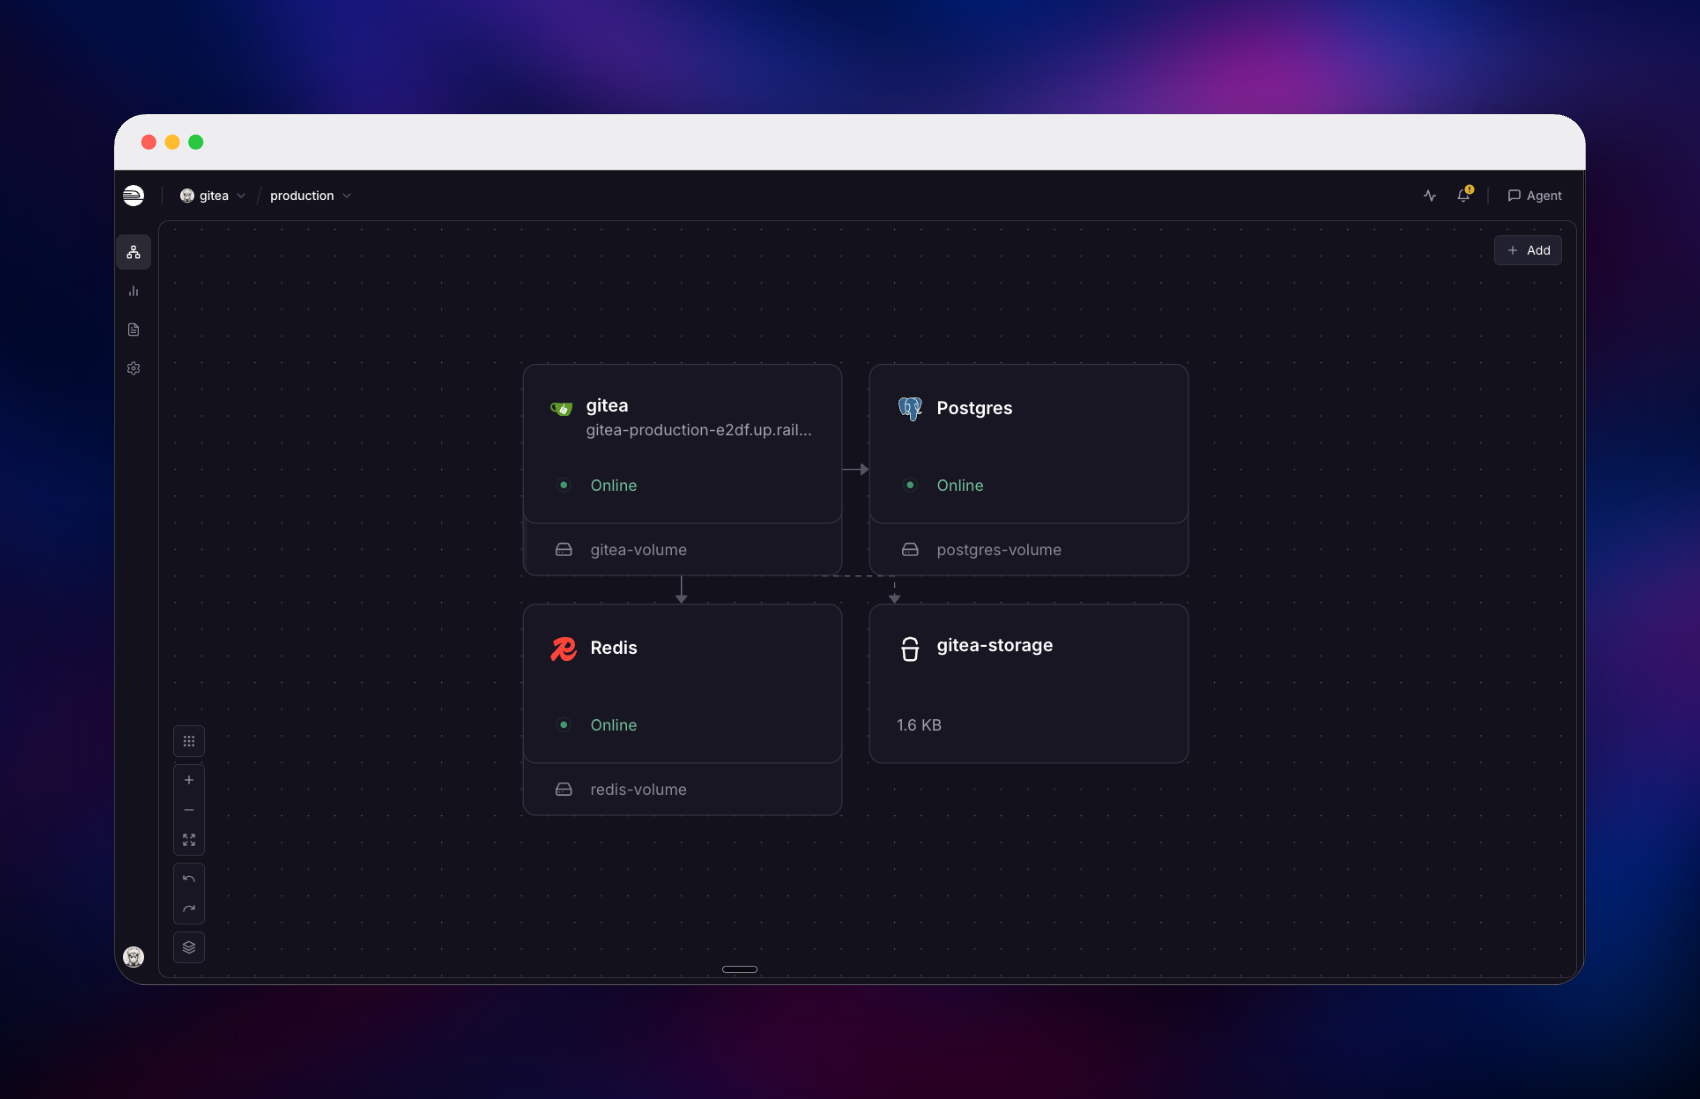Click the Add button
Screen dimensions: 1700x1099
[x=1528, y=251]
